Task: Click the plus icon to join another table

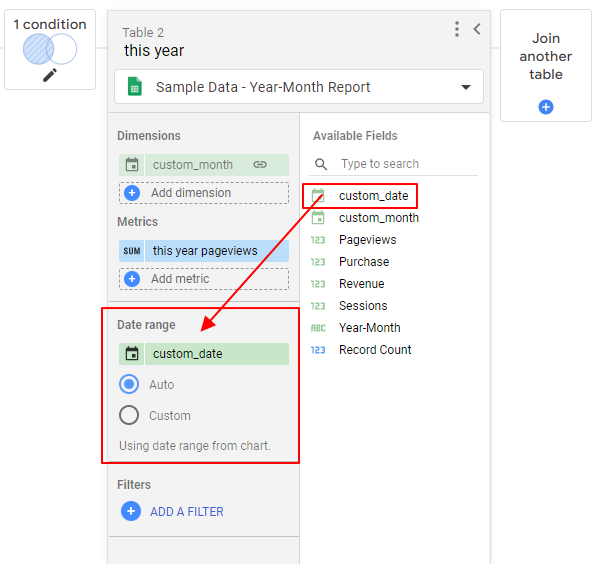Action: point(546,107)
